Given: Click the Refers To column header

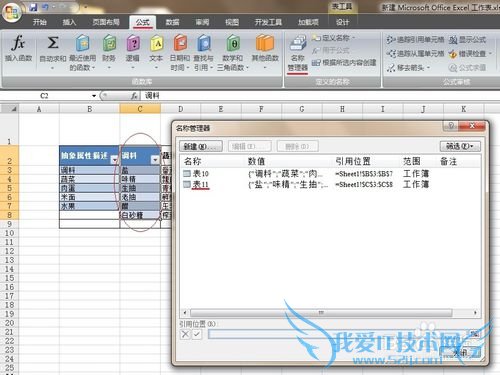Looking at the screenshot, I should tap(353, 161).
